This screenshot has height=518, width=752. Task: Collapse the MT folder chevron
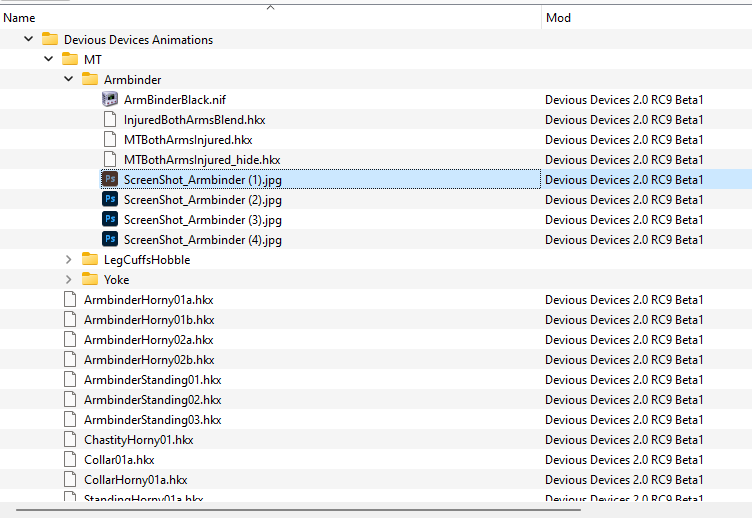coord(48,59)
